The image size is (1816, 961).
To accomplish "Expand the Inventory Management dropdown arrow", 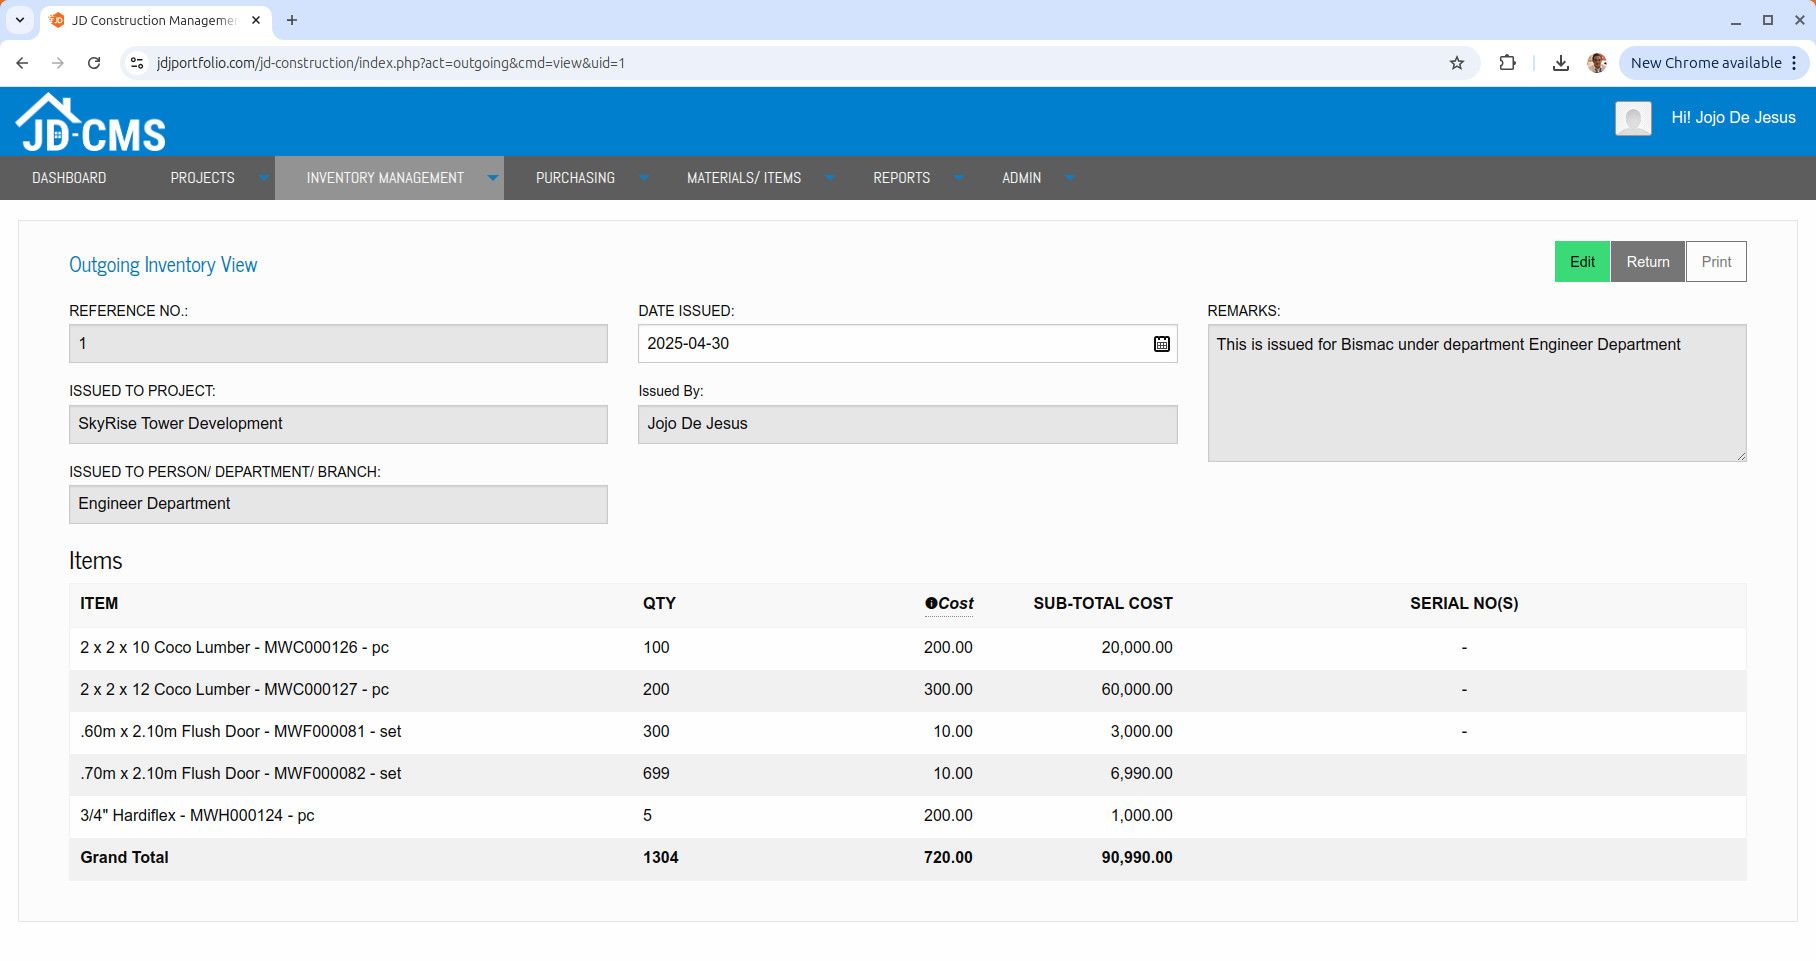I will pos(492,178).
